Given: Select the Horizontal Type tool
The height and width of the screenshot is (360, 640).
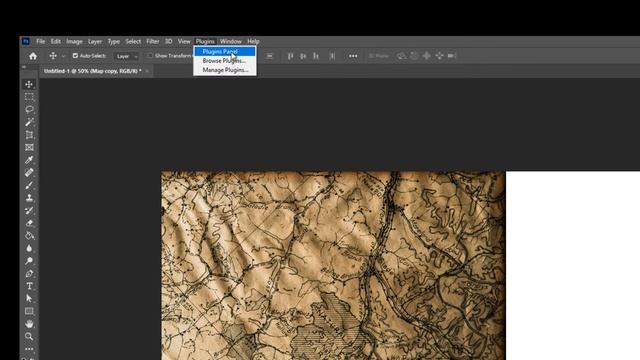Looking at the screenshot, I should 29,286.
